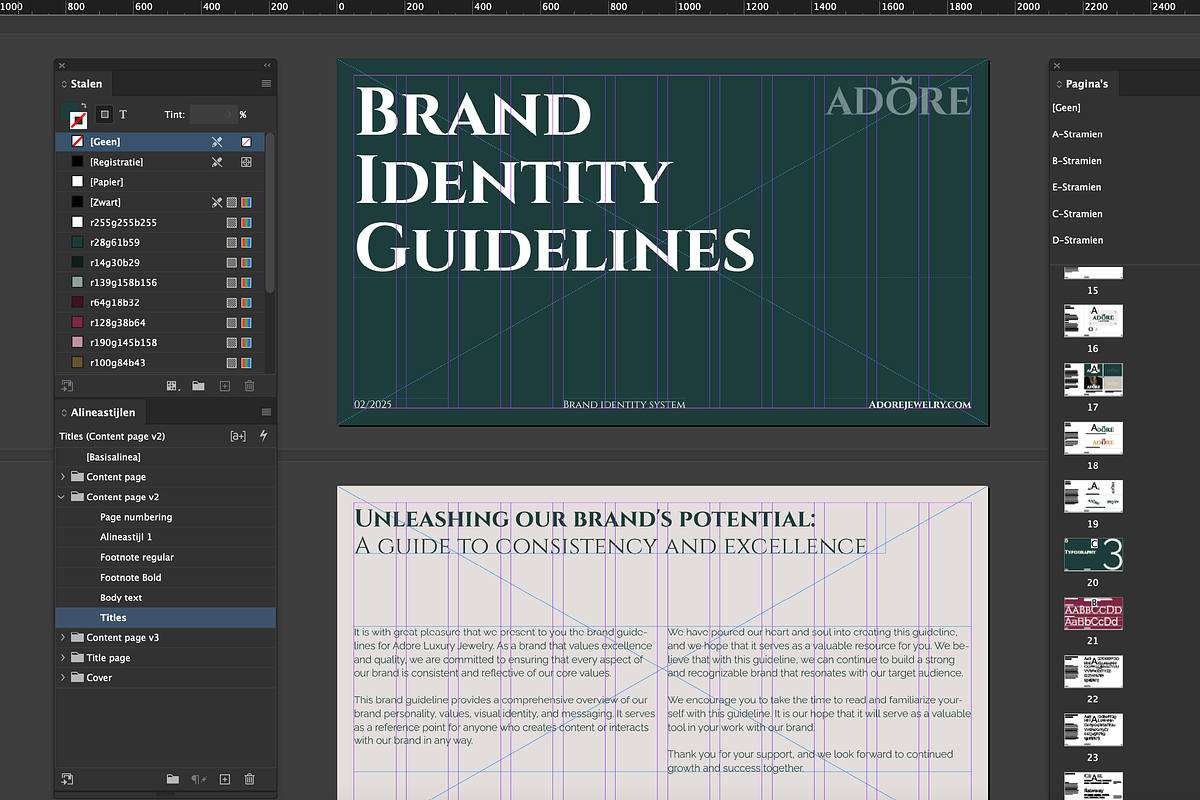This screenshot has width=1200, height=800.
Task: Create new color group folder in Stalen
Action: [198, 385]
